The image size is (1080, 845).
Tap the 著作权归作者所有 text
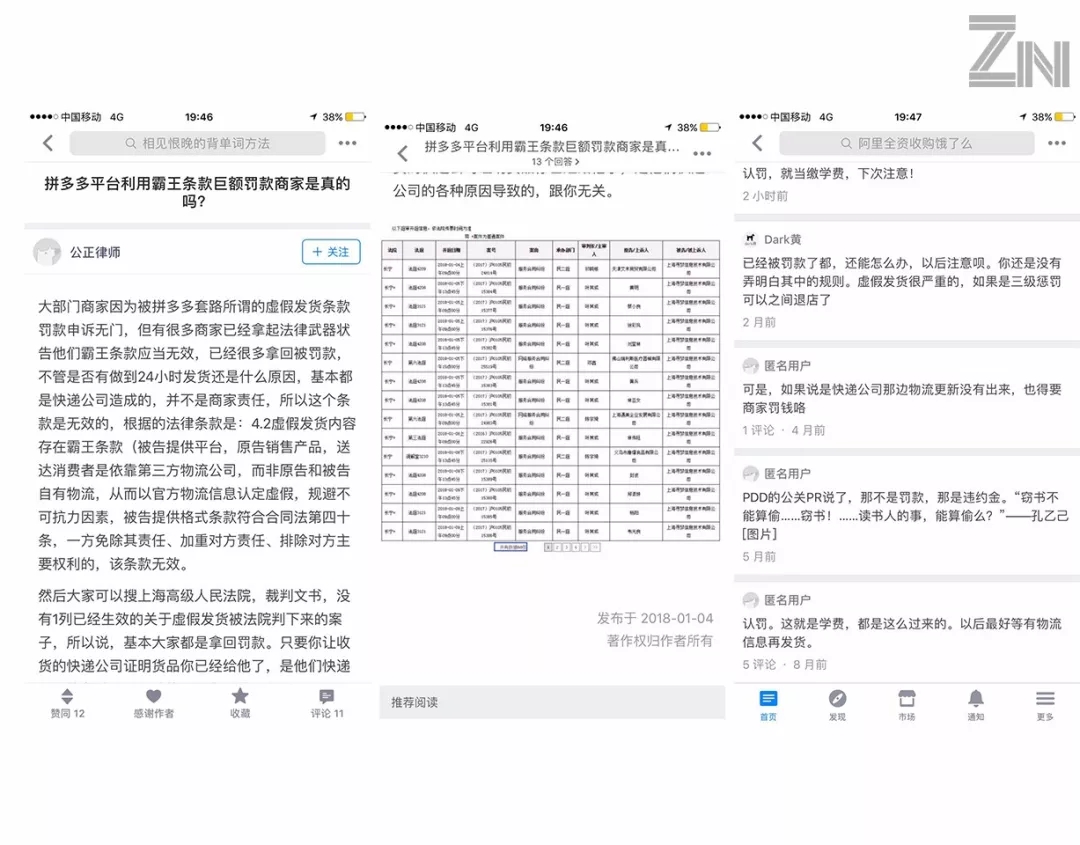[660, 641]
